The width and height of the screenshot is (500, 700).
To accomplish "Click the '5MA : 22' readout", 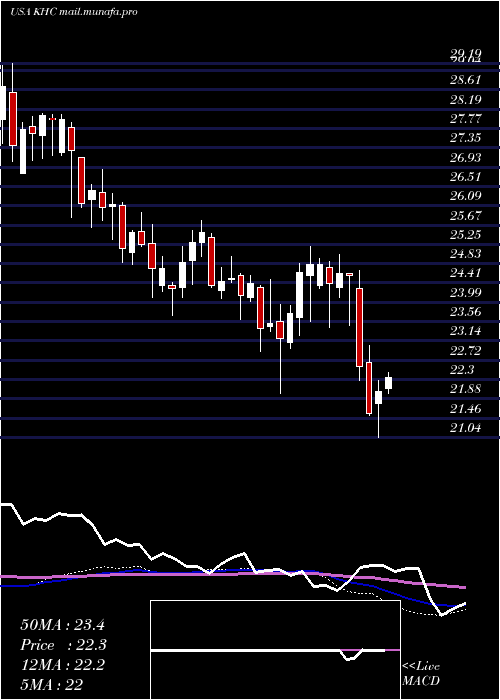I will tap(51, 685).
